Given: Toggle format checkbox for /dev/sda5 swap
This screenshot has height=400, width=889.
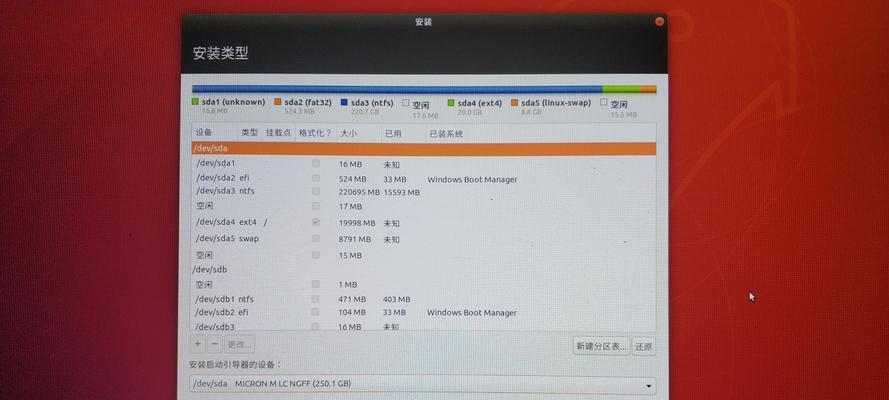Looking at the screenshot, I should (x=316, y=239).
